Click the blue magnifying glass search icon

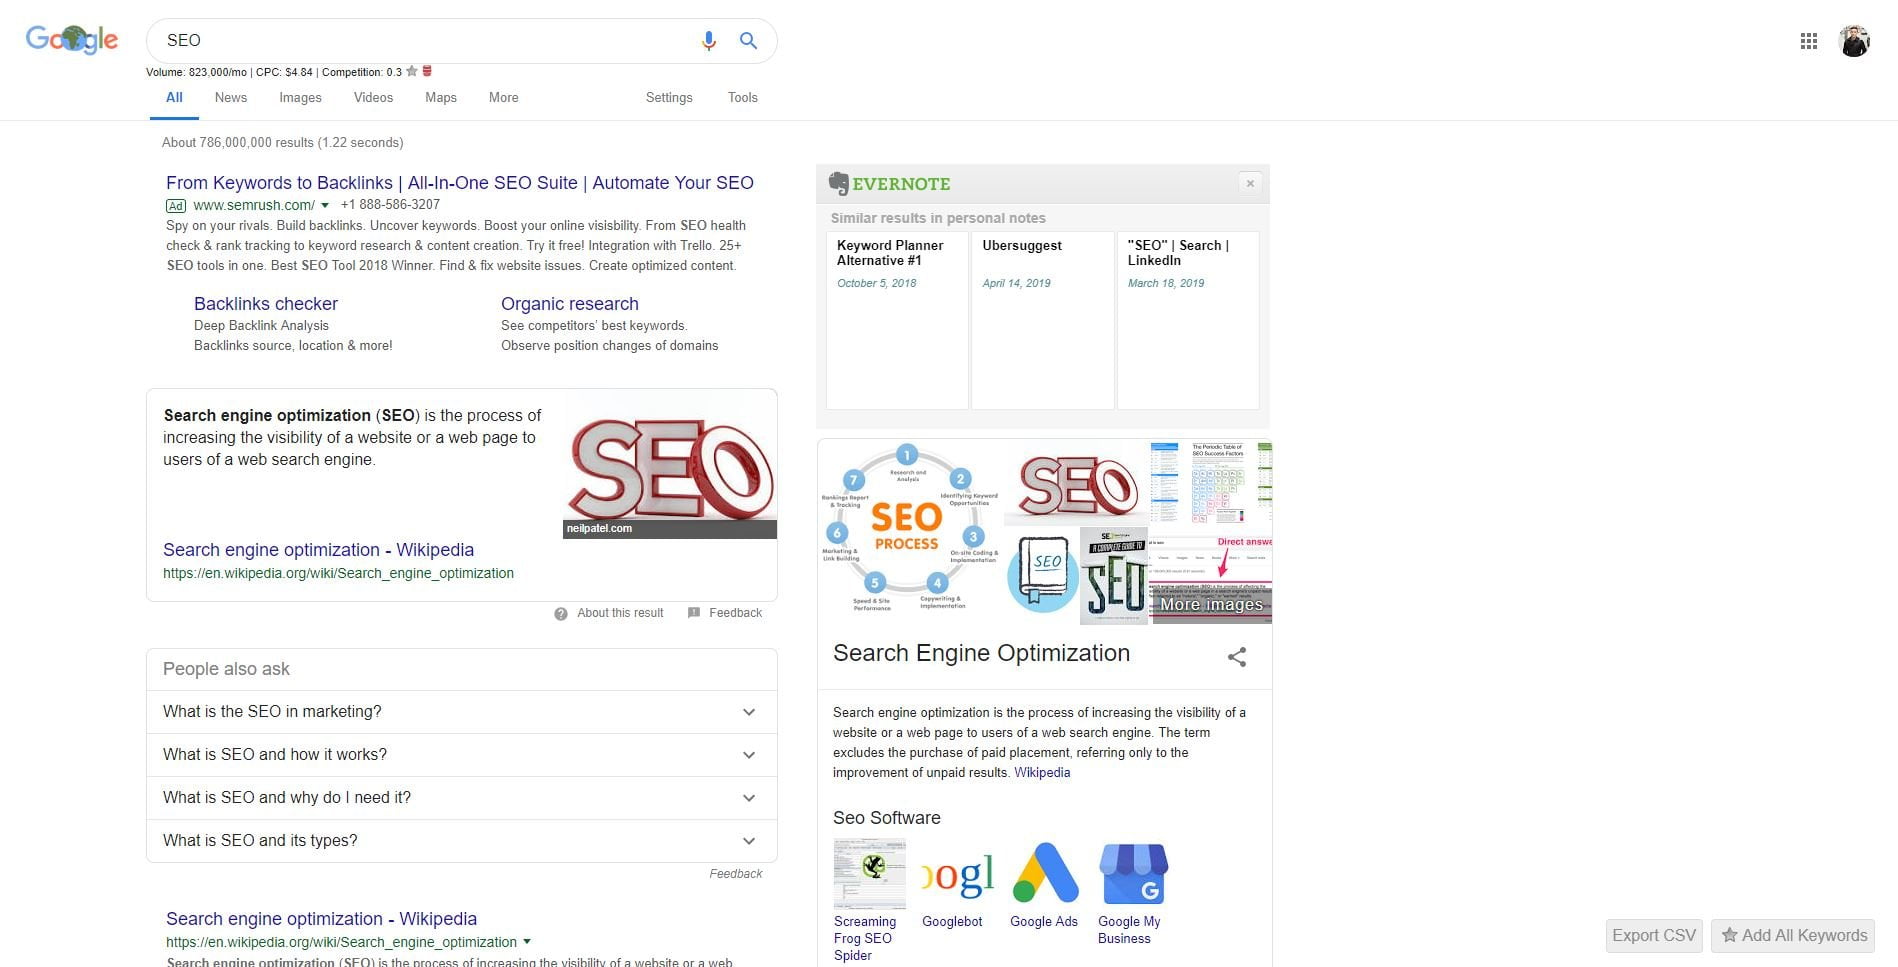pyautogui.click(x=748, y=41)
